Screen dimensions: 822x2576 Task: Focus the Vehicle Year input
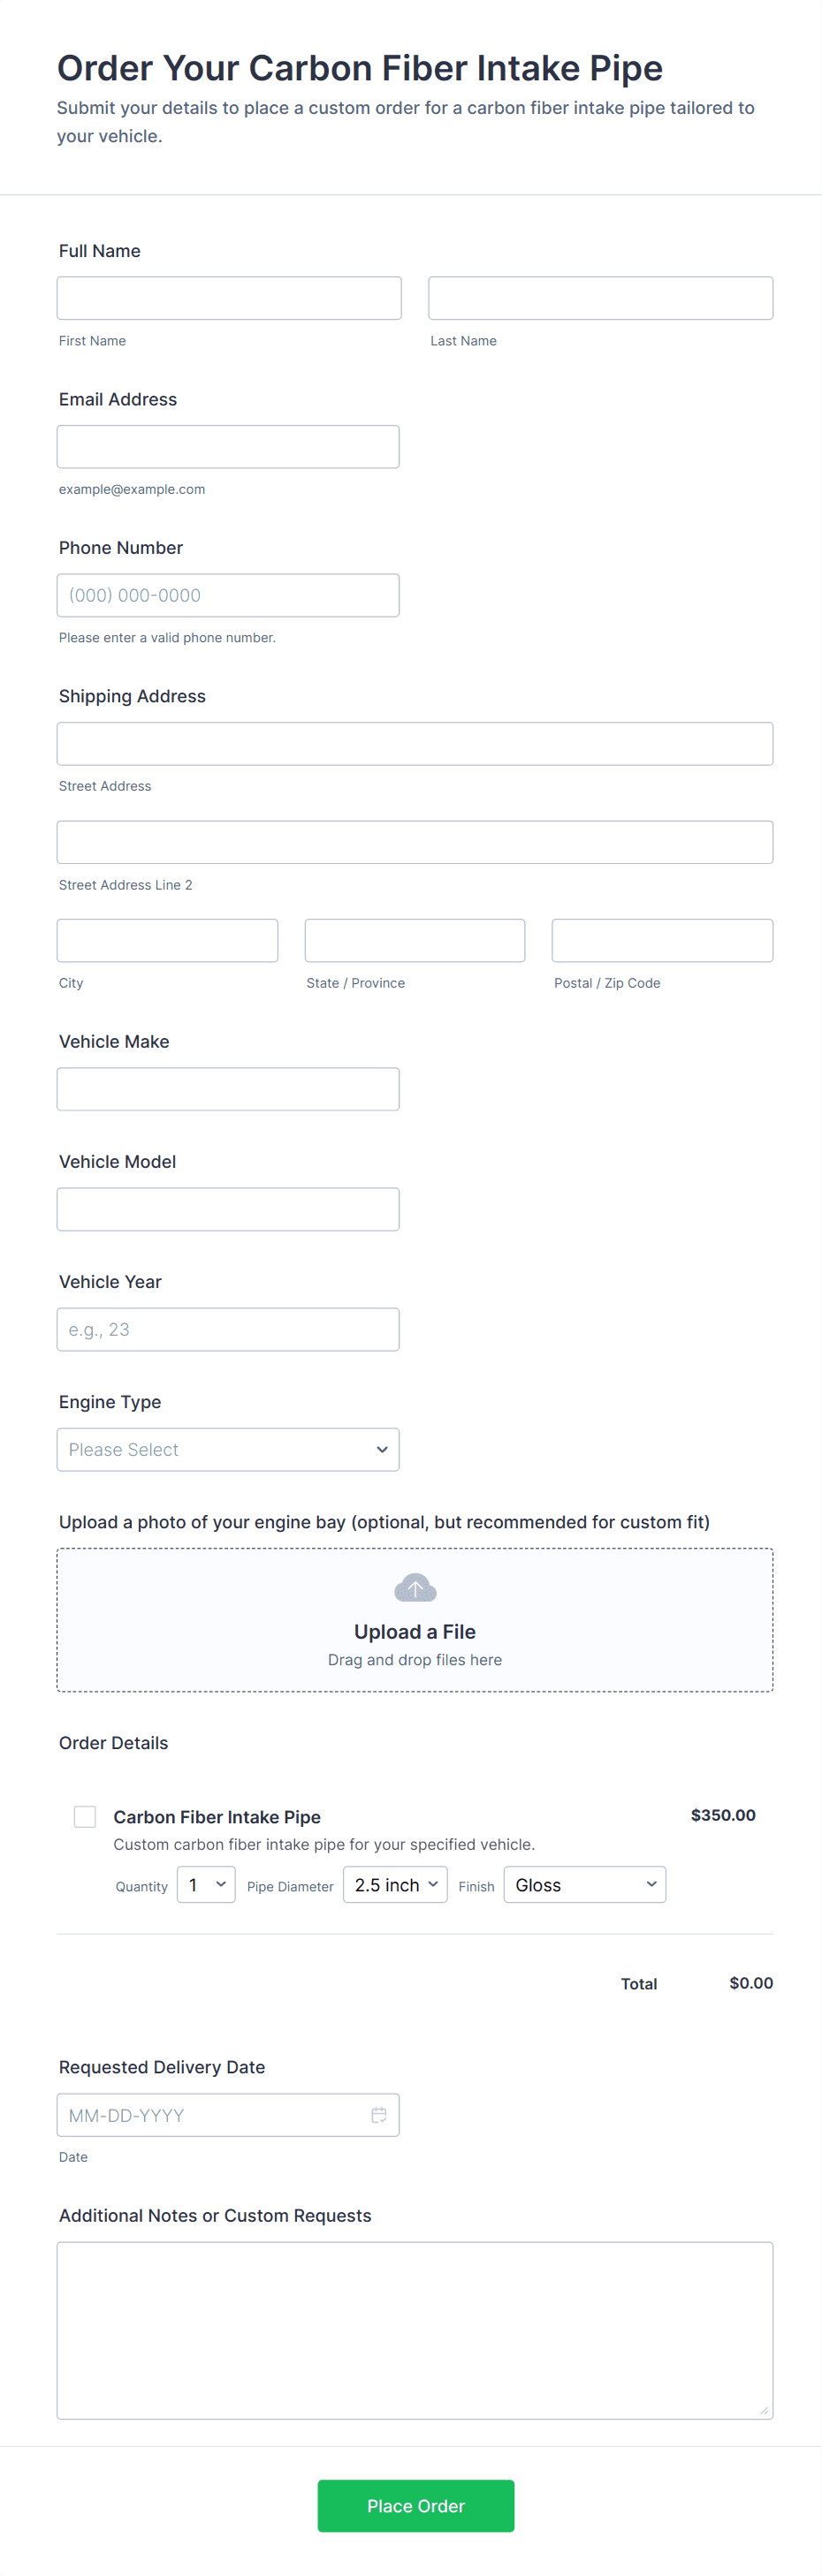[x=228, y=1329]
